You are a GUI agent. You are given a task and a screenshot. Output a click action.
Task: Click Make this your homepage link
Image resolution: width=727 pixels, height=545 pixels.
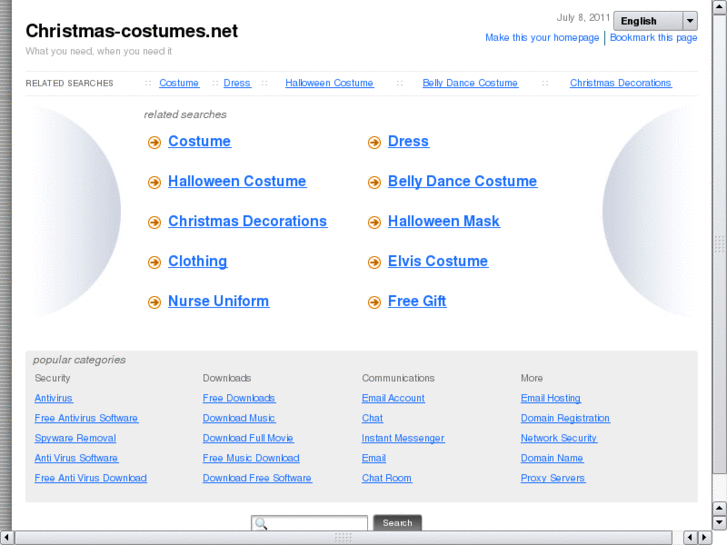(542, 38)
